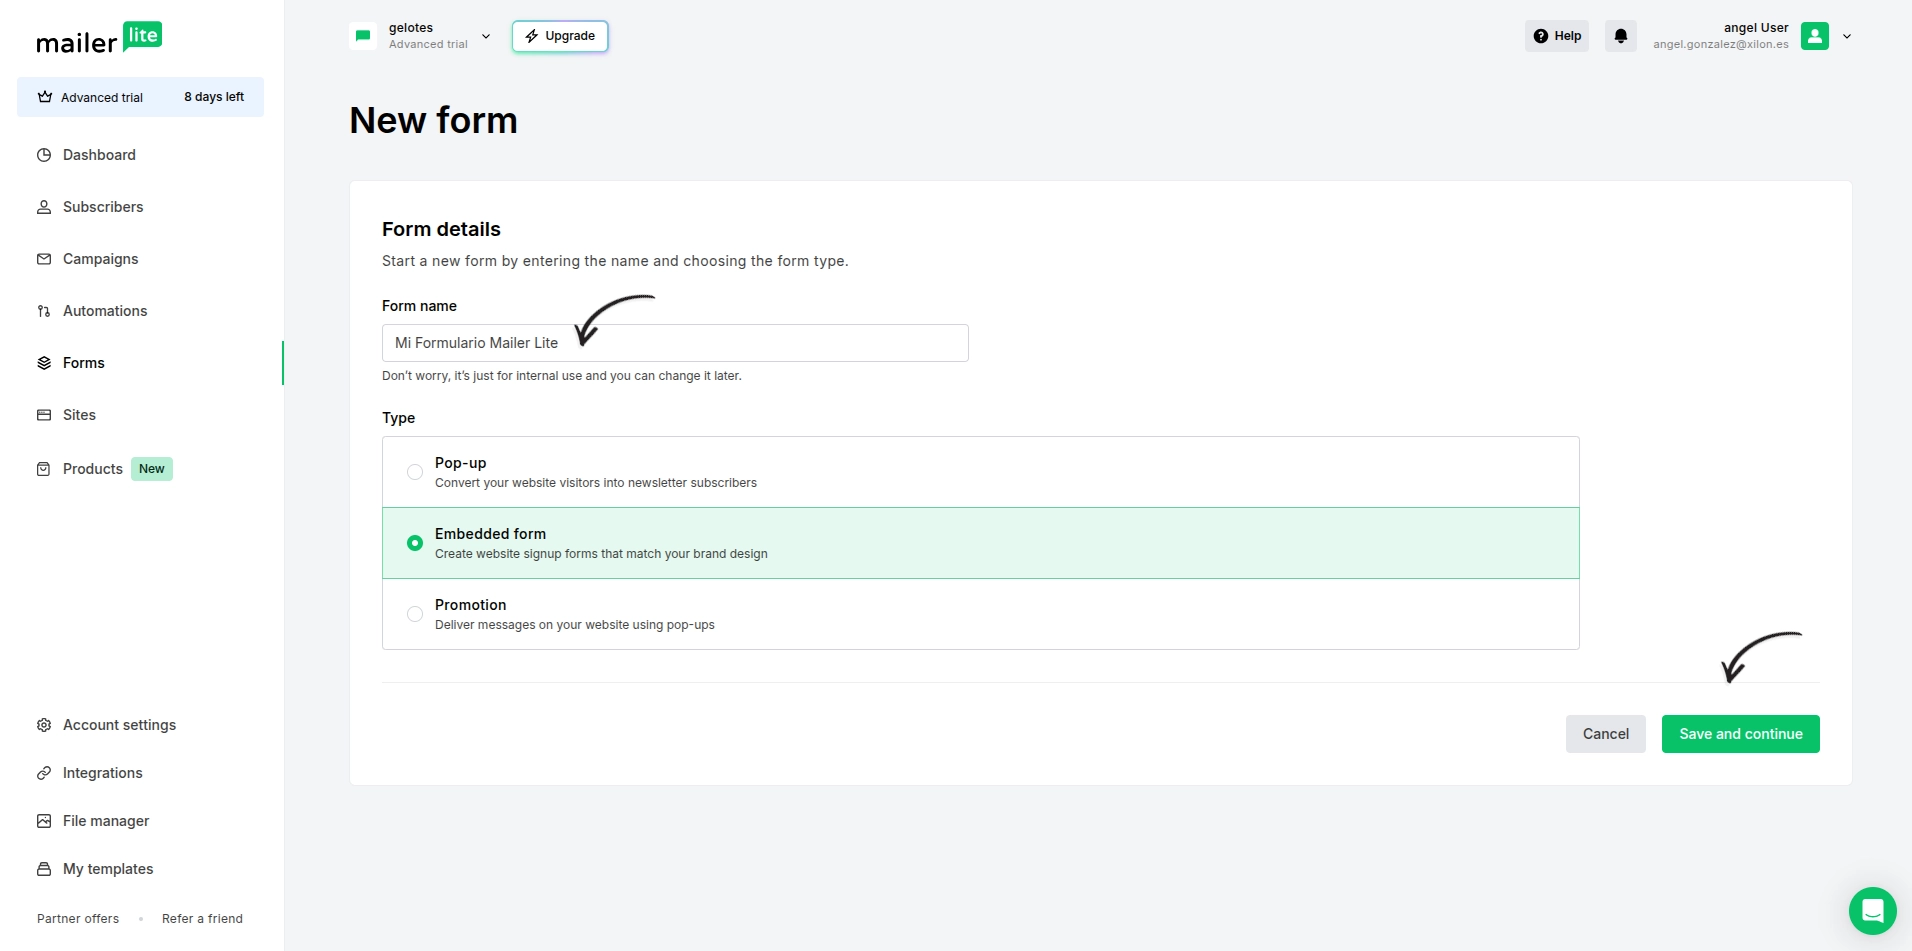Click the gelotes account flag icon
This screenshot has width=1912, height=951.
point(363,36)
